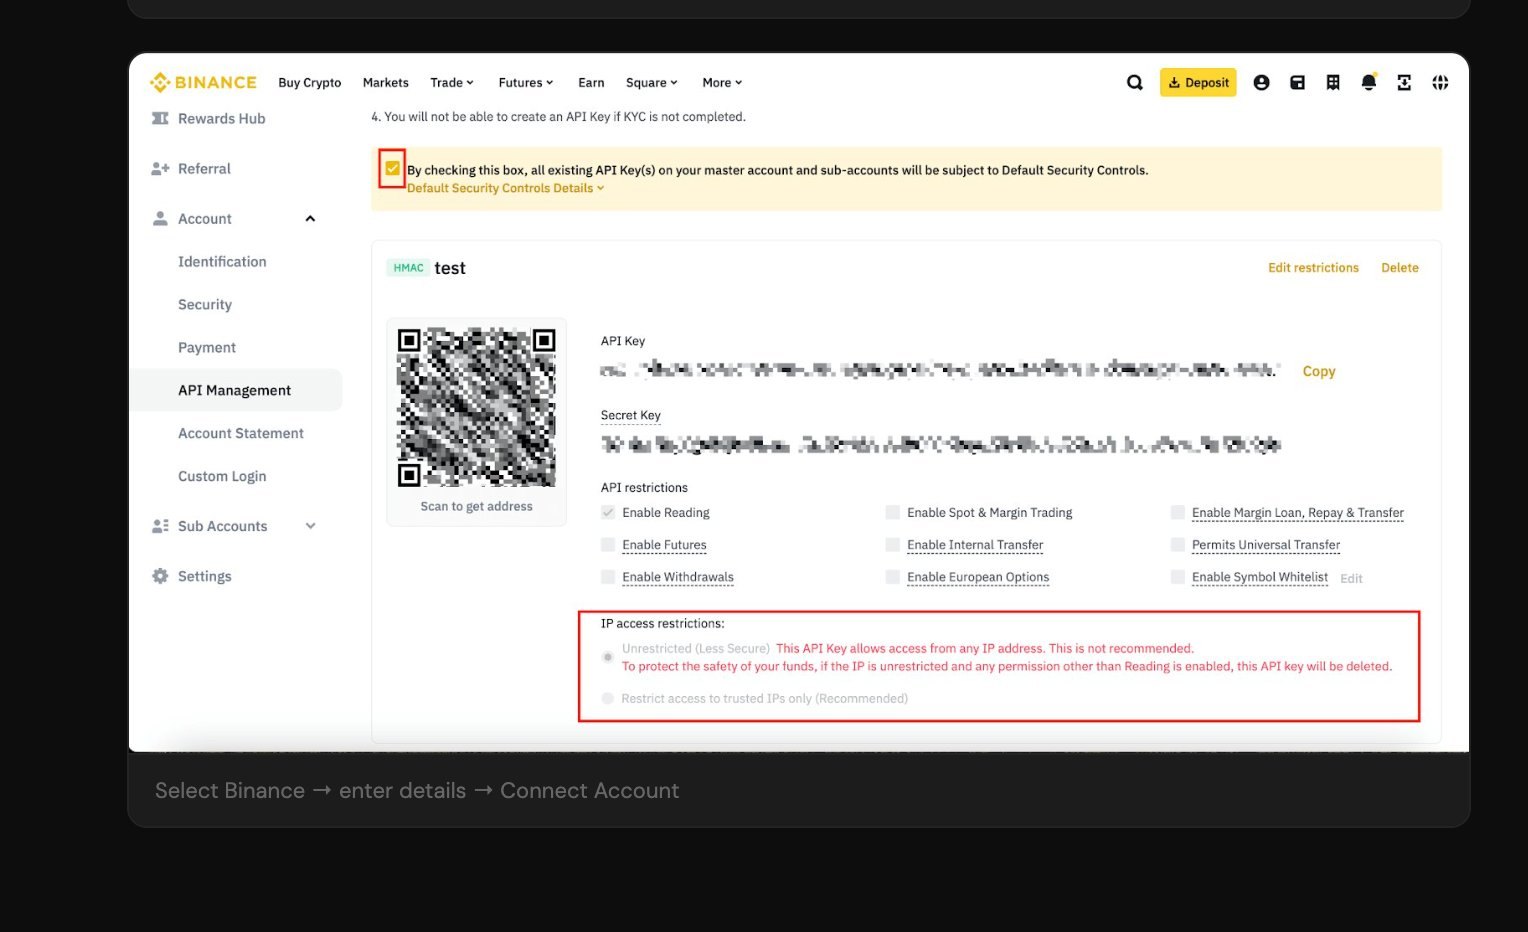Click the HMAC badge next to test
The width and height of the screenshot is (1528, 932).
point(408,268)
